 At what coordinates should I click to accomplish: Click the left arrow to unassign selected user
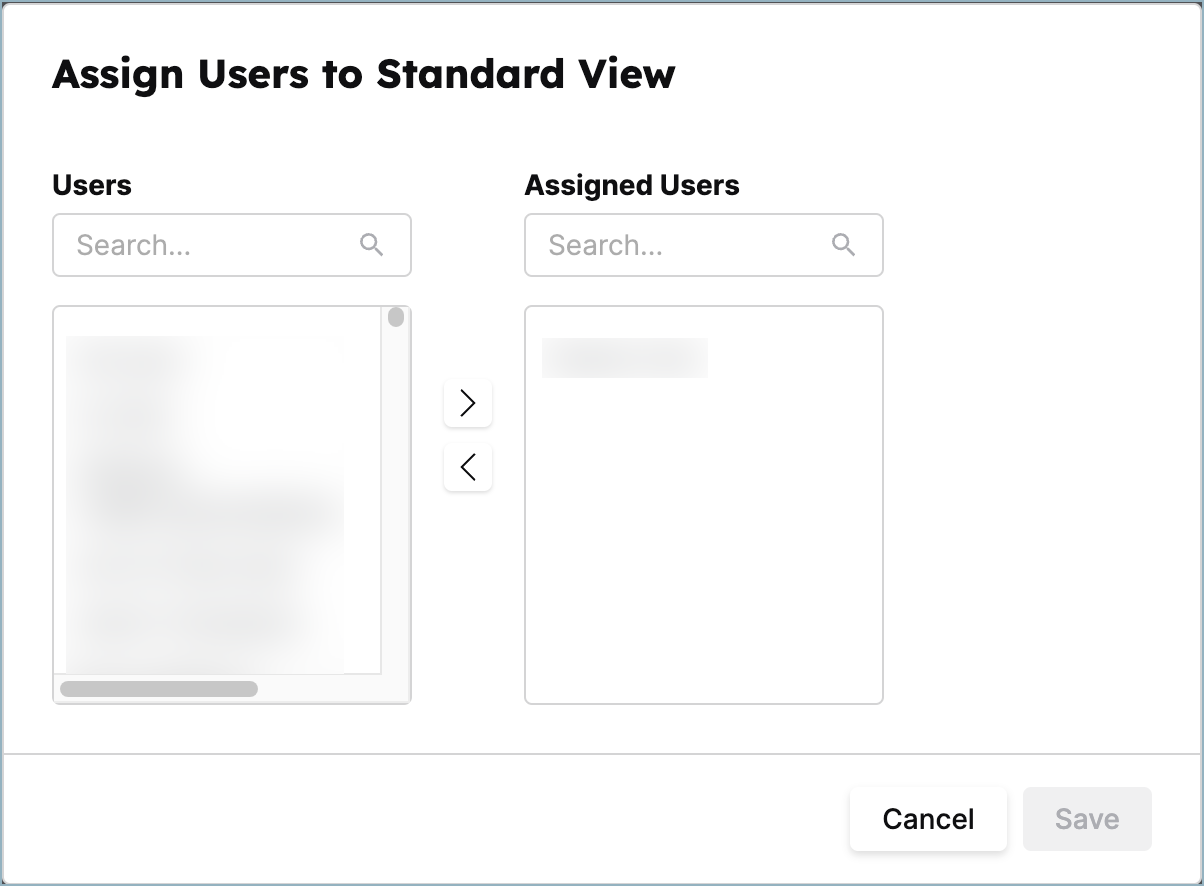point(467,467)
